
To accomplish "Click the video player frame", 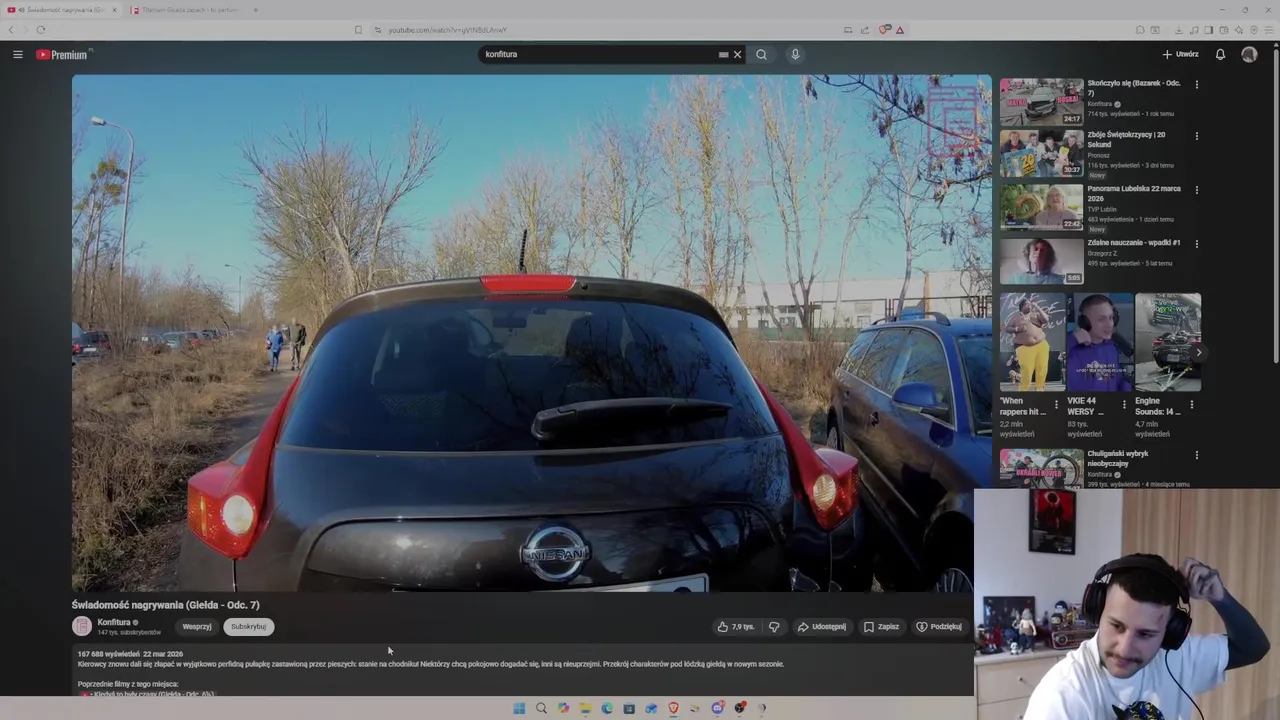I will 531,333.
